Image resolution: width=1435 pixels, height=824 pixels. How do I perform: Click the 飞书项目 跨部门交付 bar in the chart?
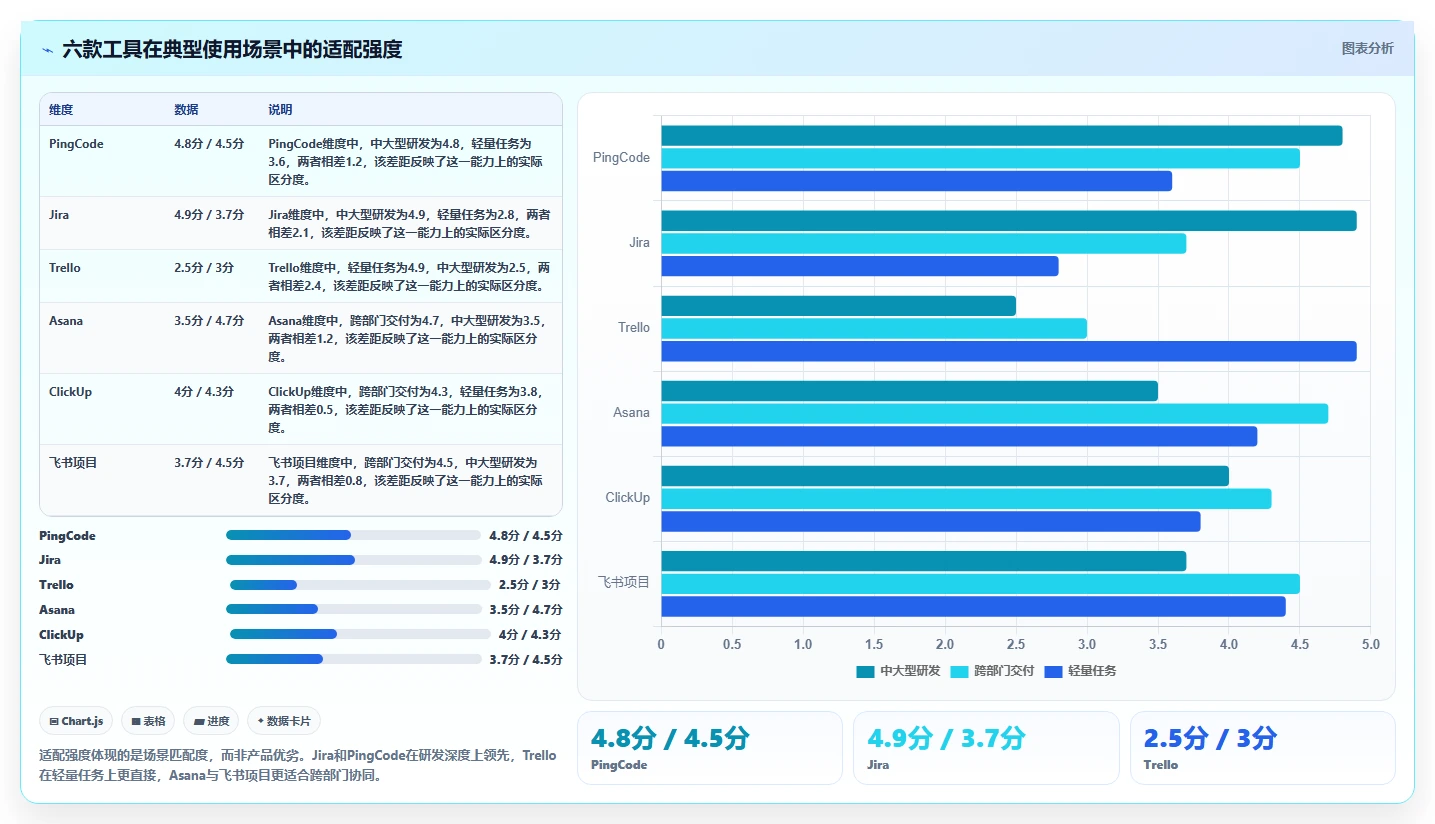(x=980, y=583)
